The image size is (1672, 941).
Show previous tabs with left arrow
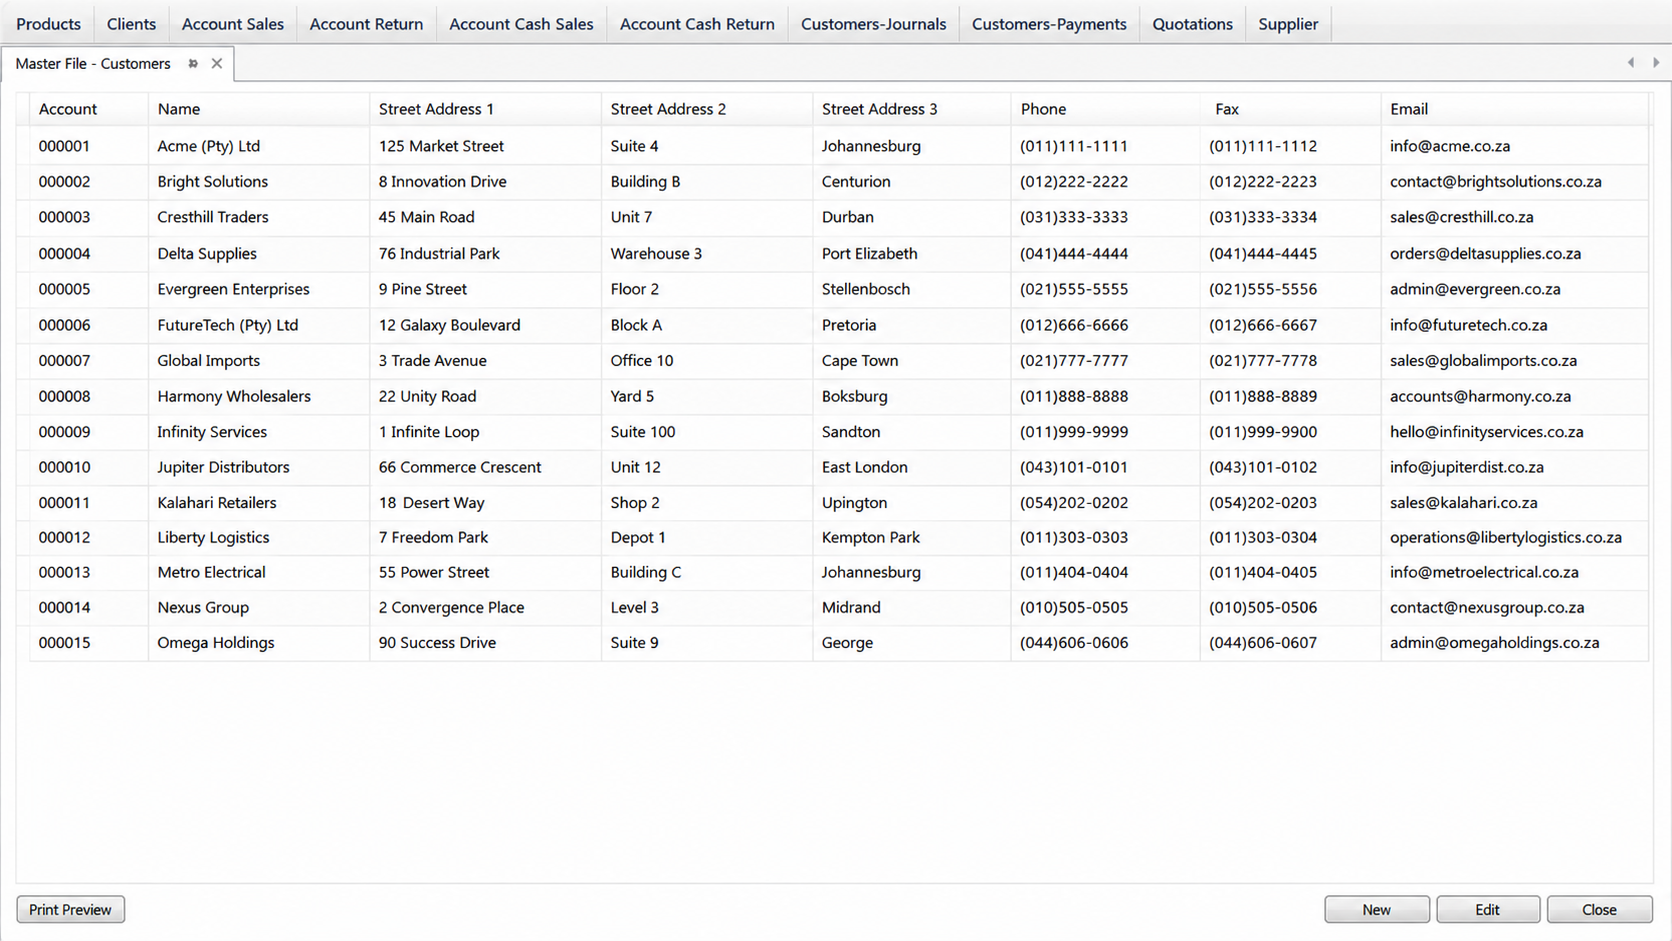[1631, 62]
